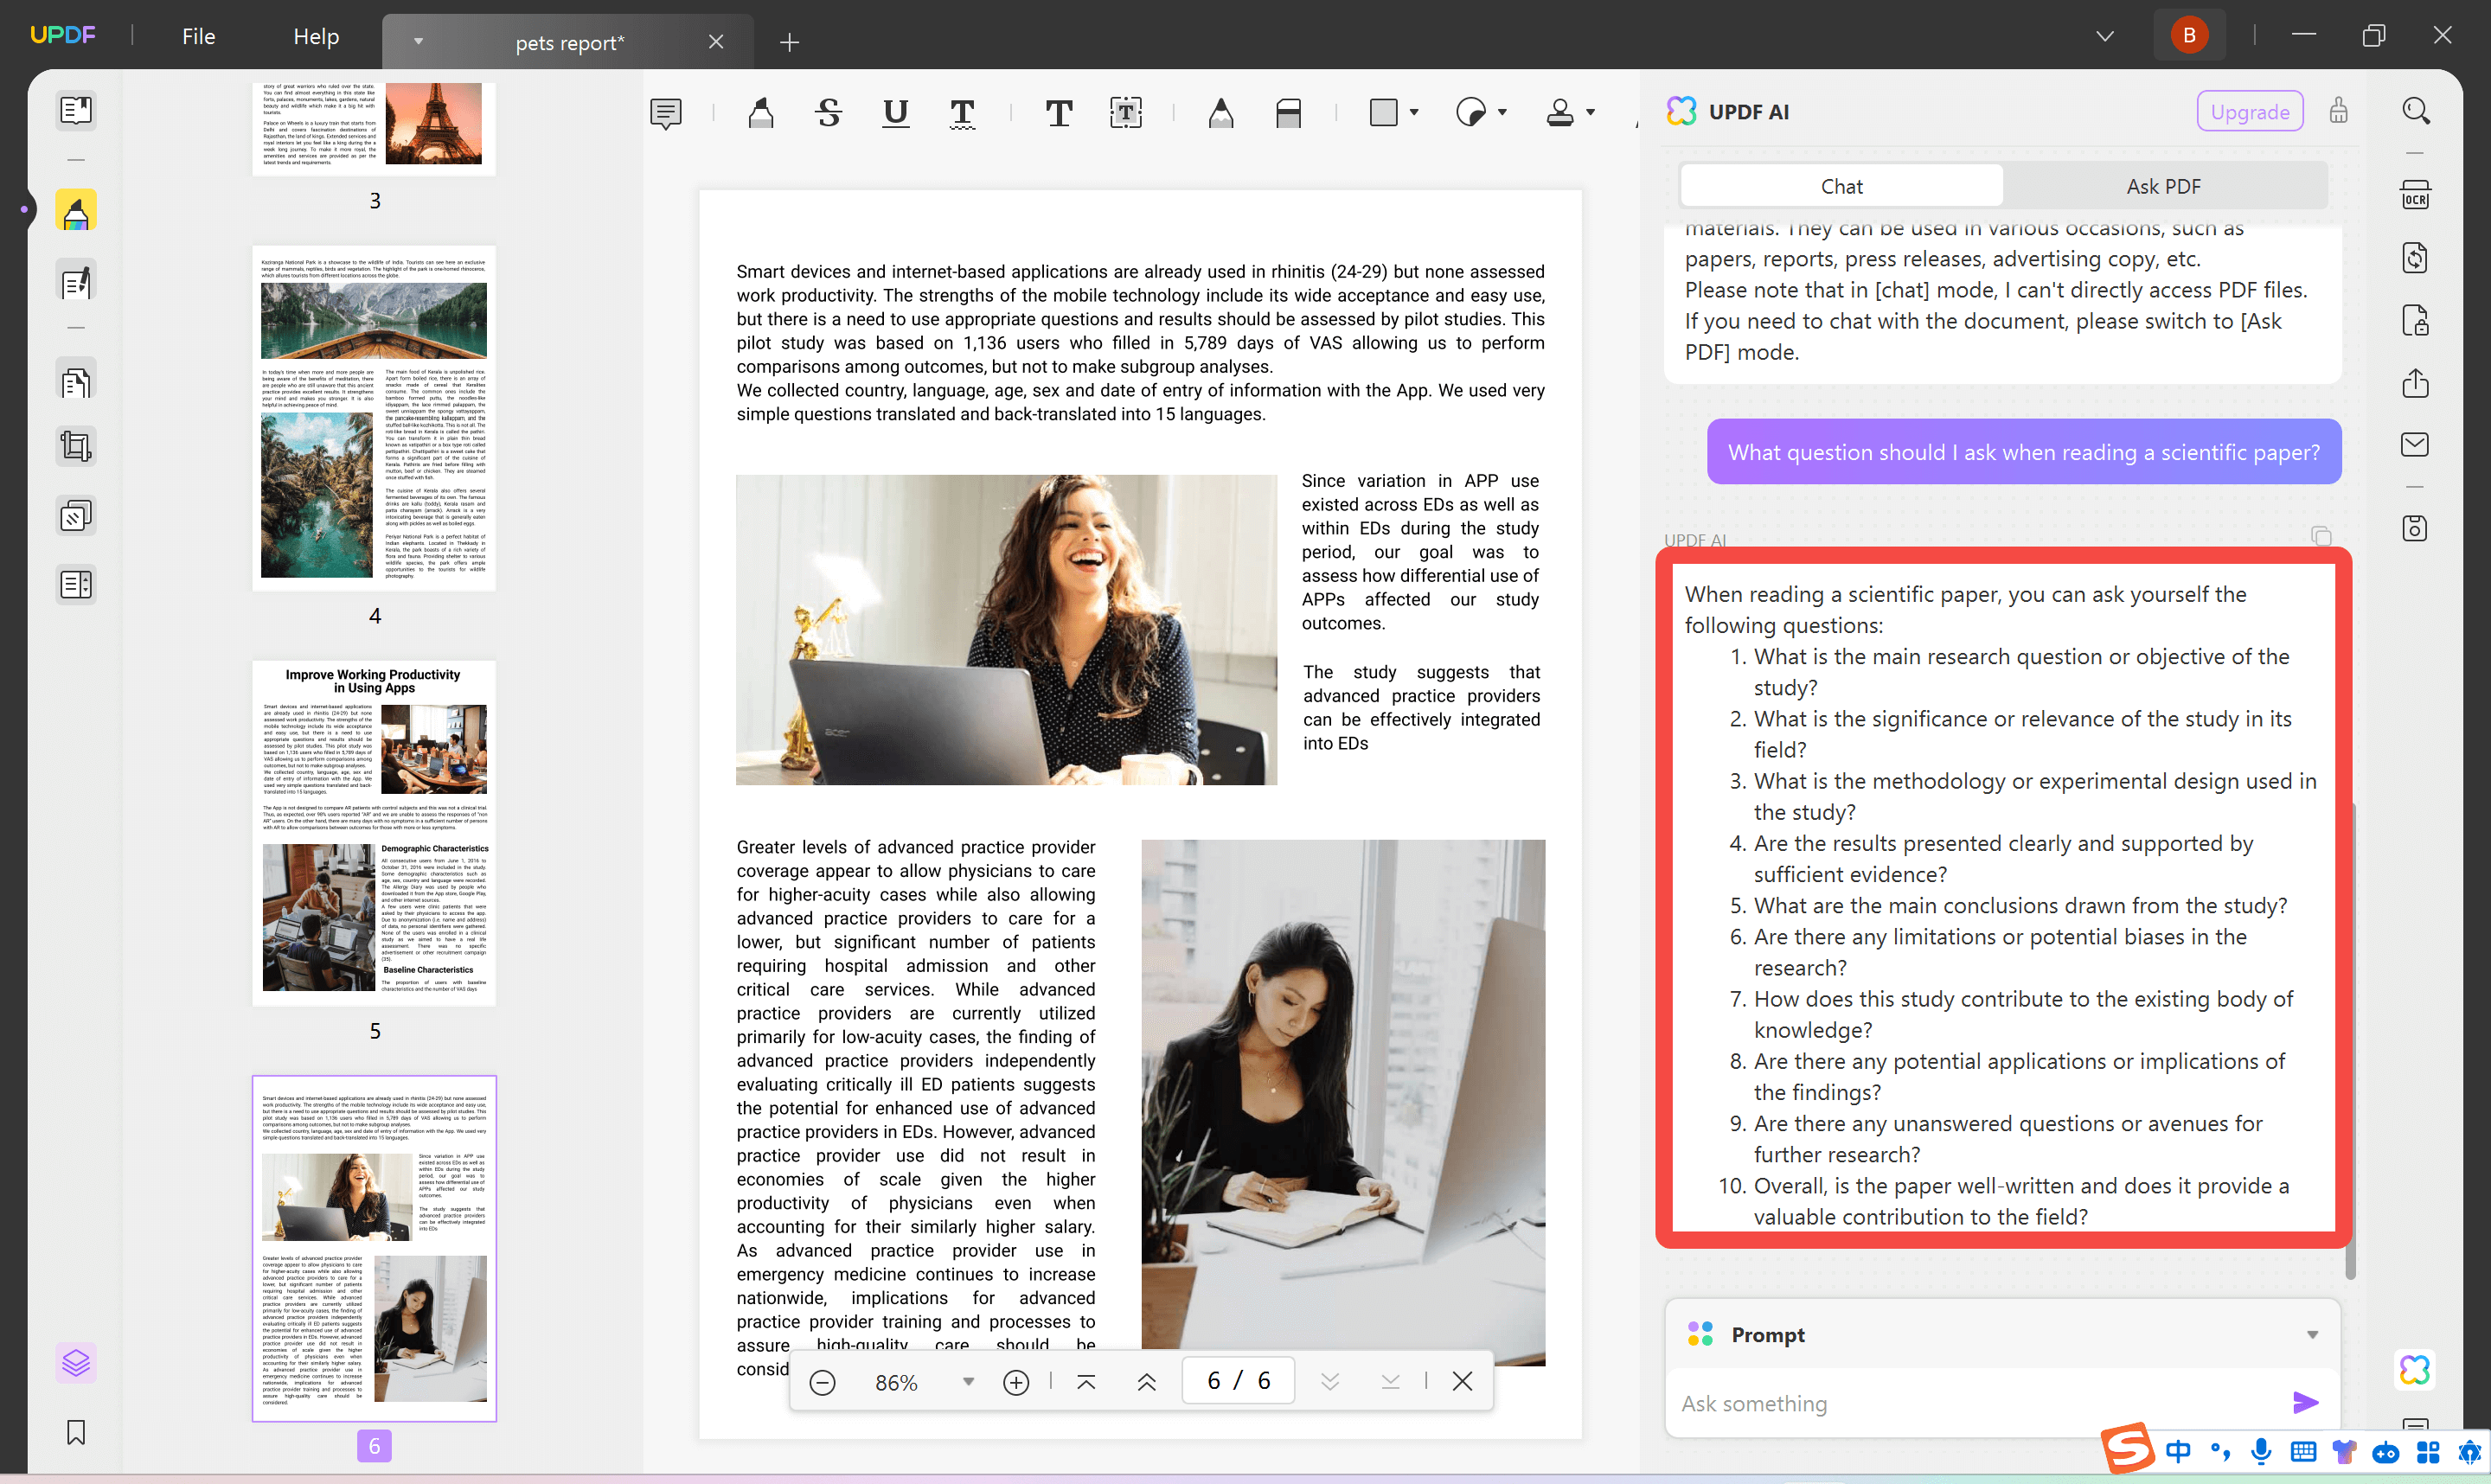The height and width of the screenshot is (1484, 2491).
Task: Select the Strikethrough text tool
Action: click(828, 113)
